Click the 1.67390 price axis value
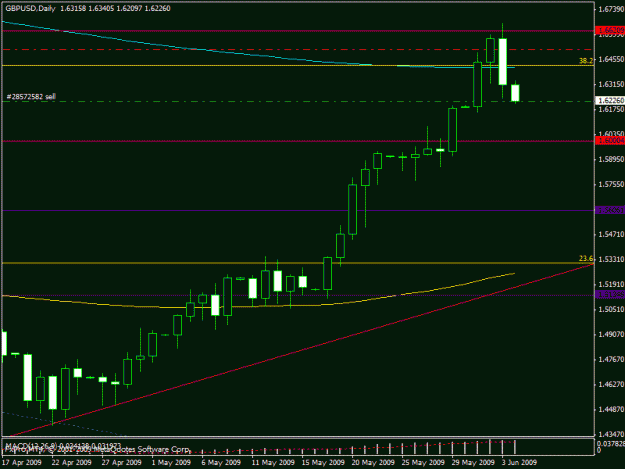 611,9
